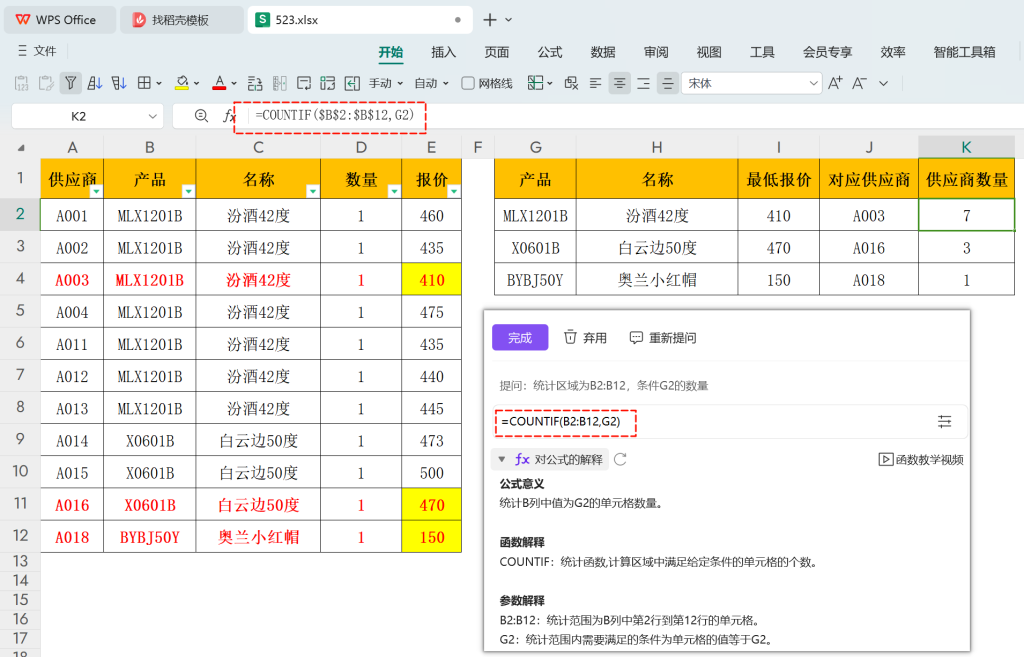Click the sort descending icon
This screenshot has height=657, width=1024.
(119, 83)
